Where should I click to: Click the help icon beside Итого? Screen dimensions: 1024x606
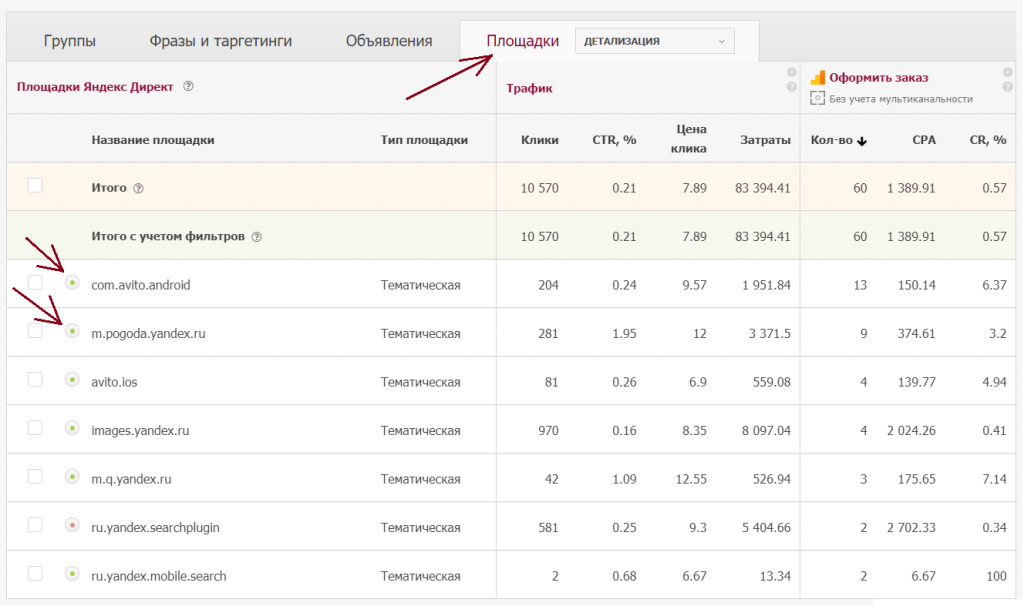[x=139, y=188]
